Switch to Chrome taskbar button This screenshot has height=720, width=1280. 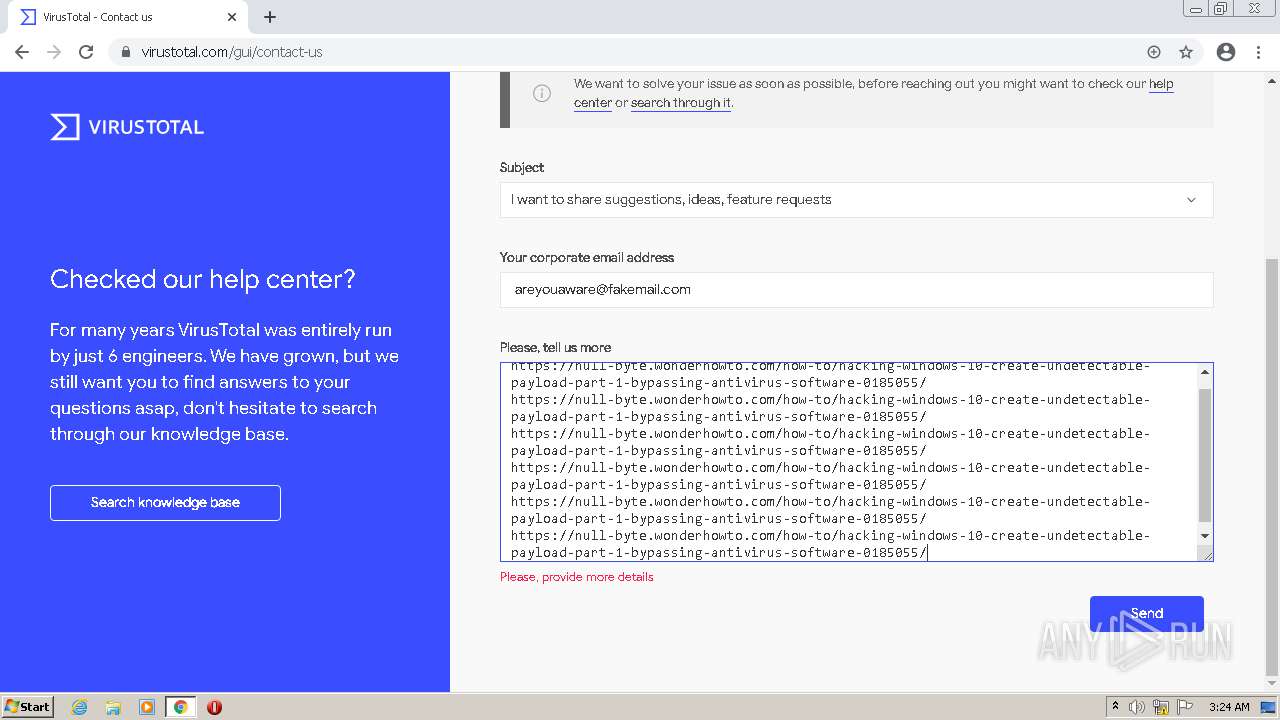point(181,707)
